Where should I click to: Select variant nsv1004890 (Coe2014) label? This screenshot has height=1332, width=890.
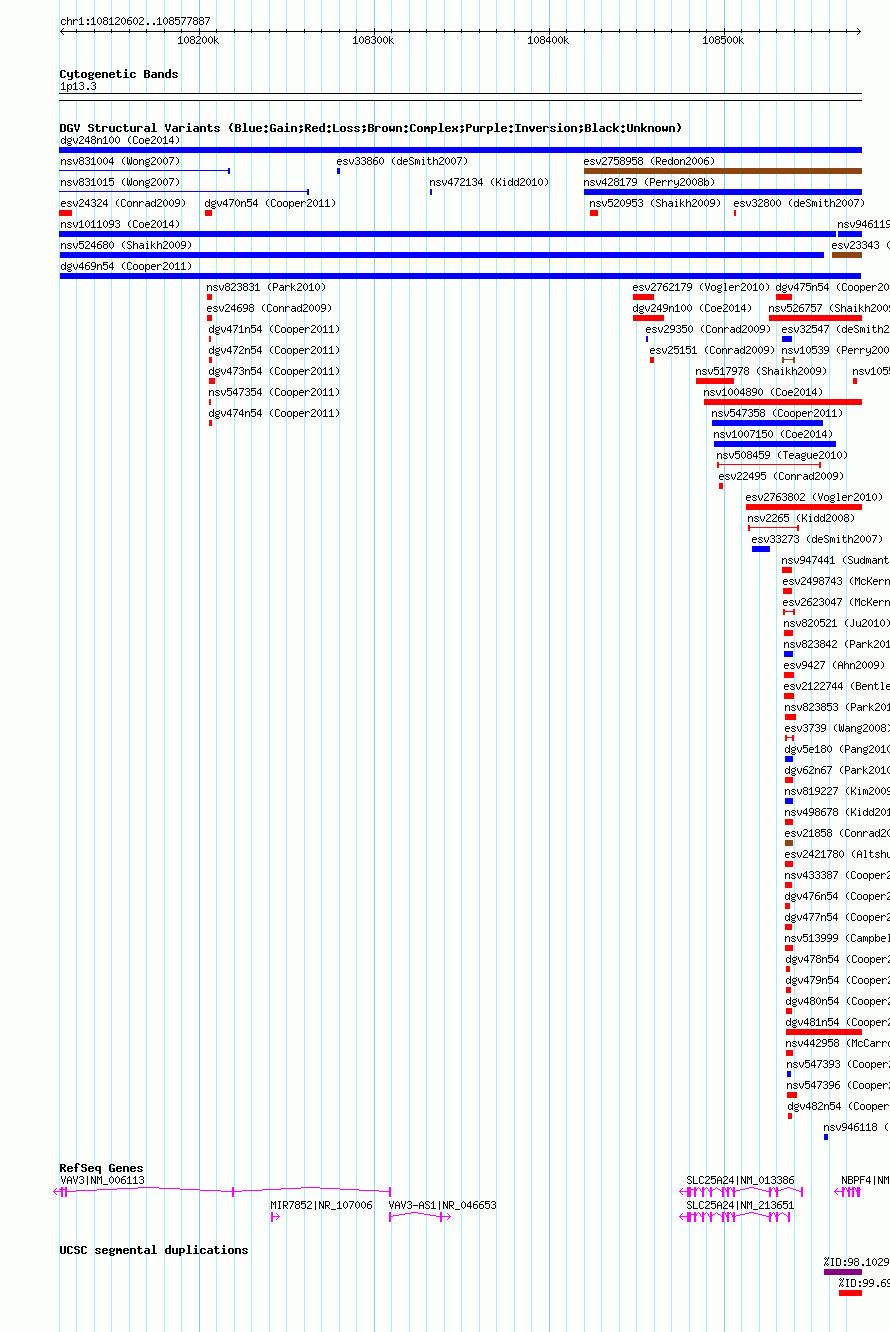click(x=764, y=392)
